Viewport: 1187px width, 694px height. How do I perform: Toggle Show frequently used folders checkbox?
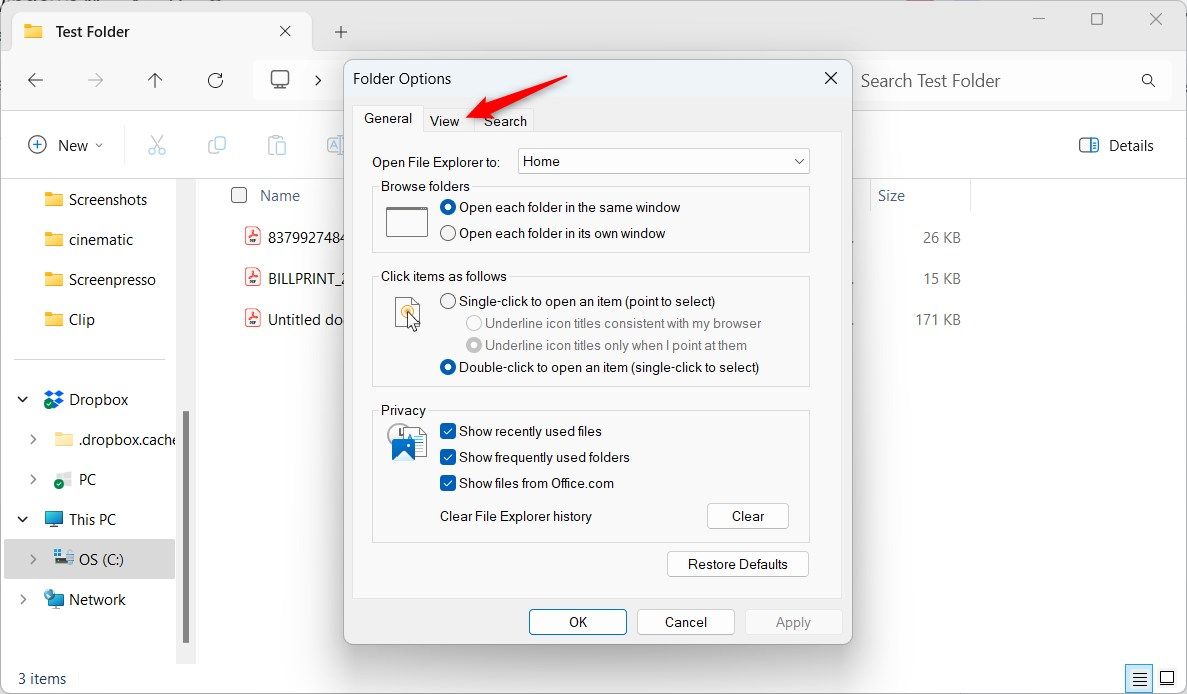pos(448,457)
